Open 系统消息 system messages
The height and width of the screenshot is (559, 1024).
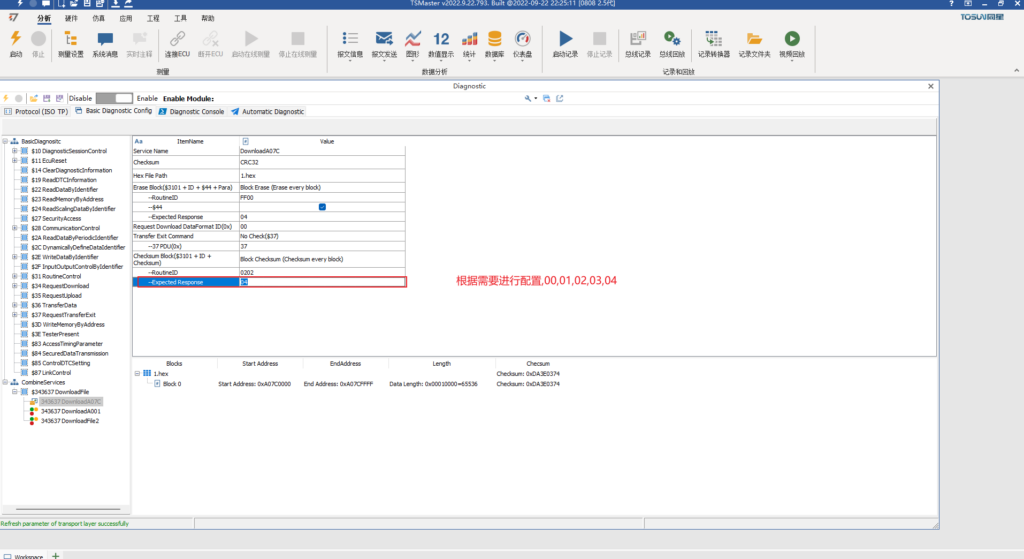105,42
